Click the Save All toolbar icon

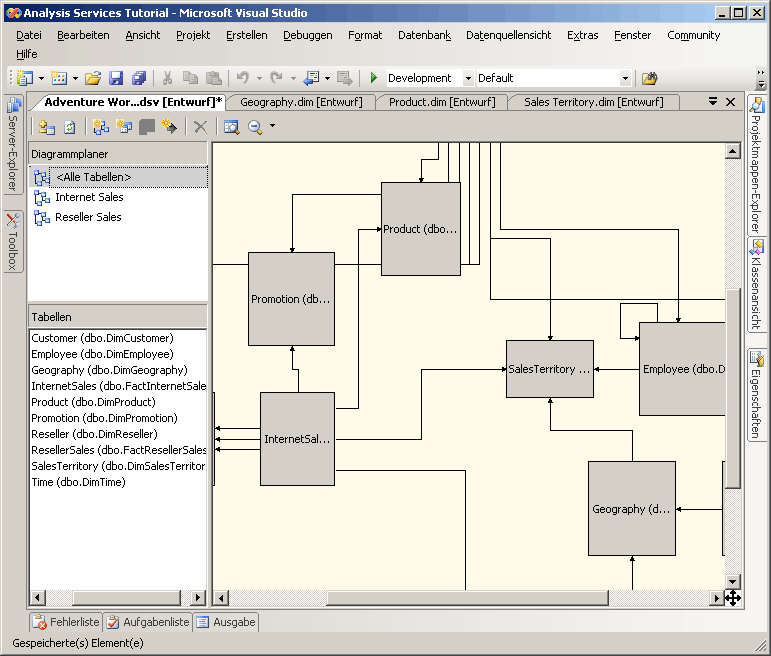click(x=139, y=78)
